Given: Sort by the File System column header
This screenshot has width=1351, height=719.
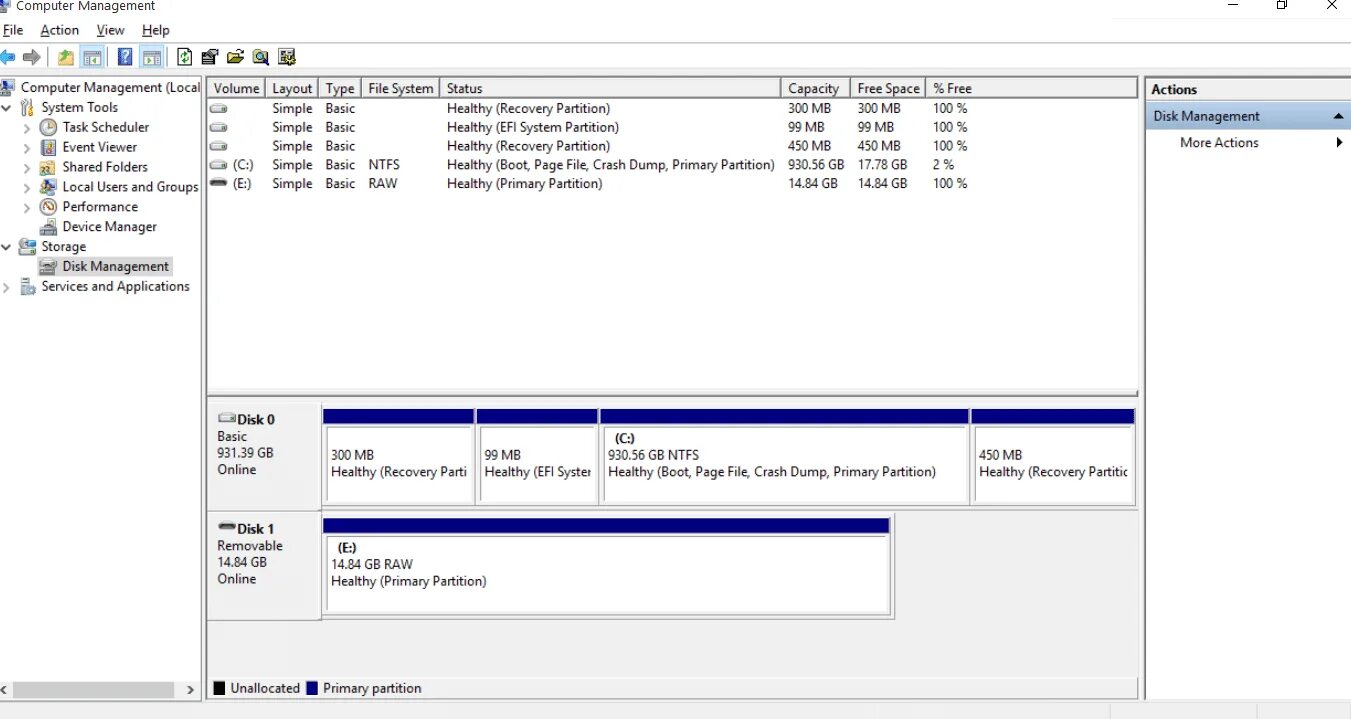Looking at the screenshot, I should click(400, 88).
